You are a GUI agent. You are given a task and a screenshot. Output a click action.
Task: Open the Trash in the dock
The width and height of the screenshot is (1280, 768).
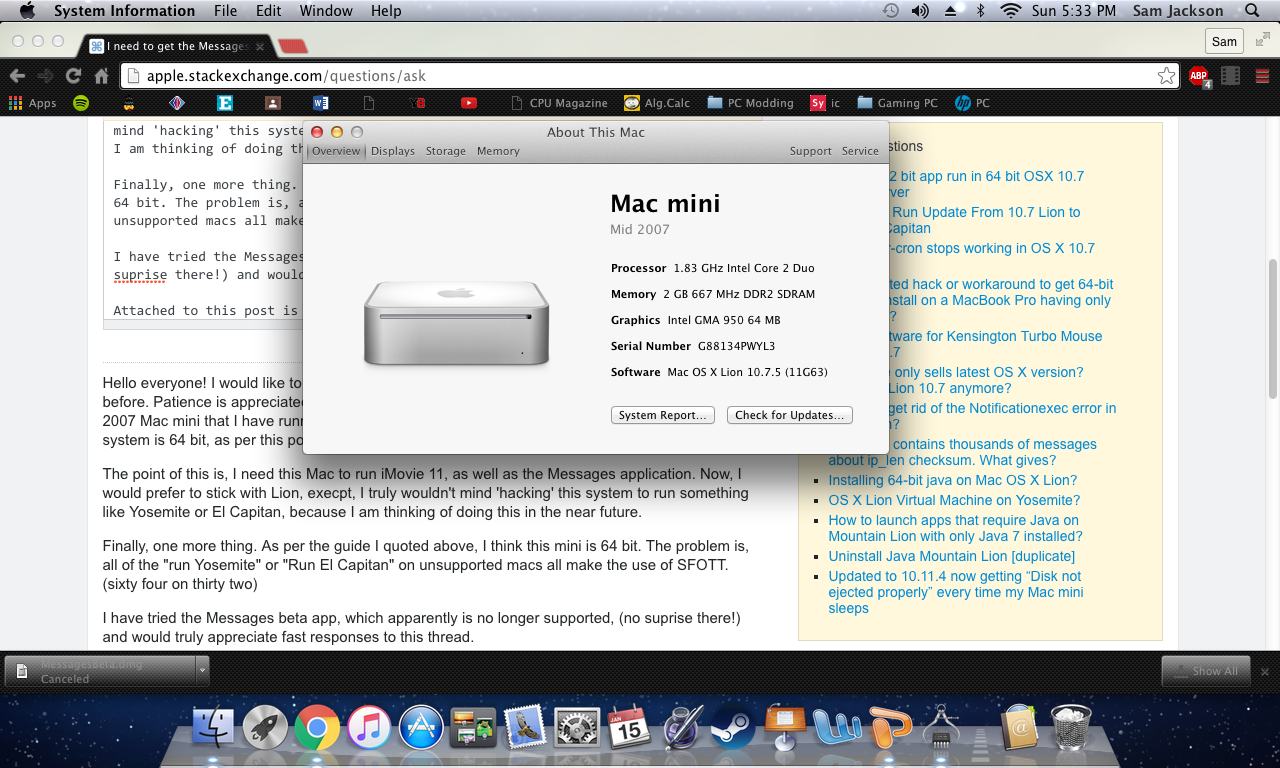1071,727
